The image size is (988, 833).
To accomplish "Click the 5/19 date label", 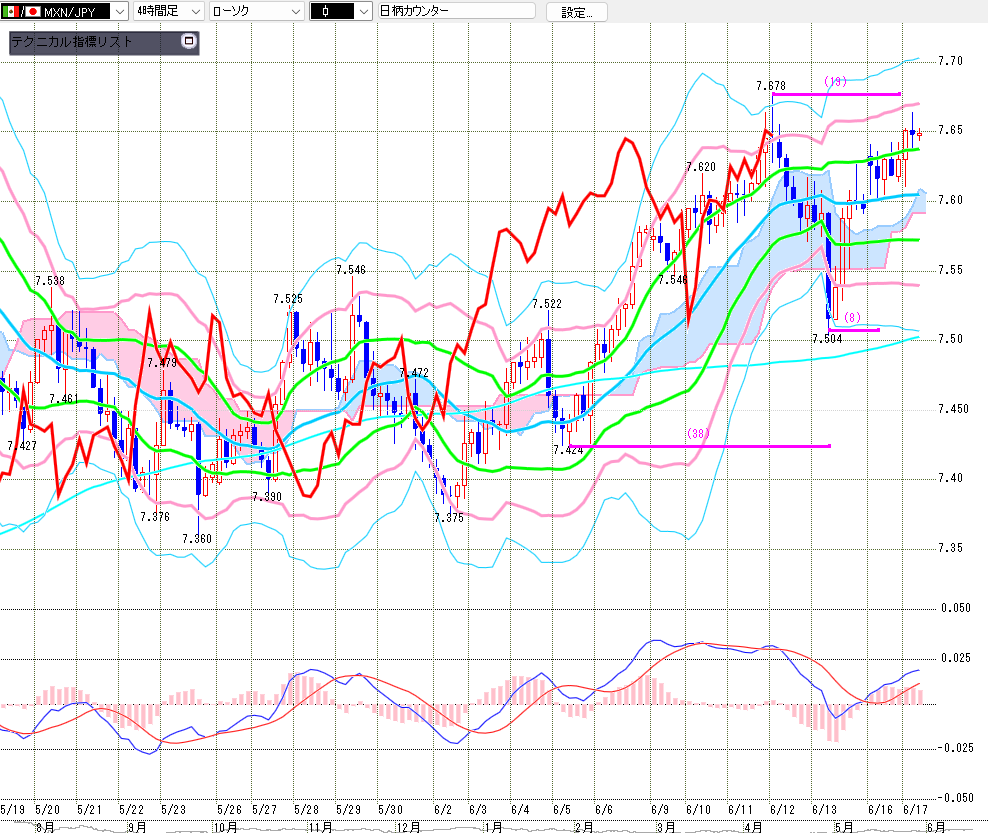I will point(13,810).
